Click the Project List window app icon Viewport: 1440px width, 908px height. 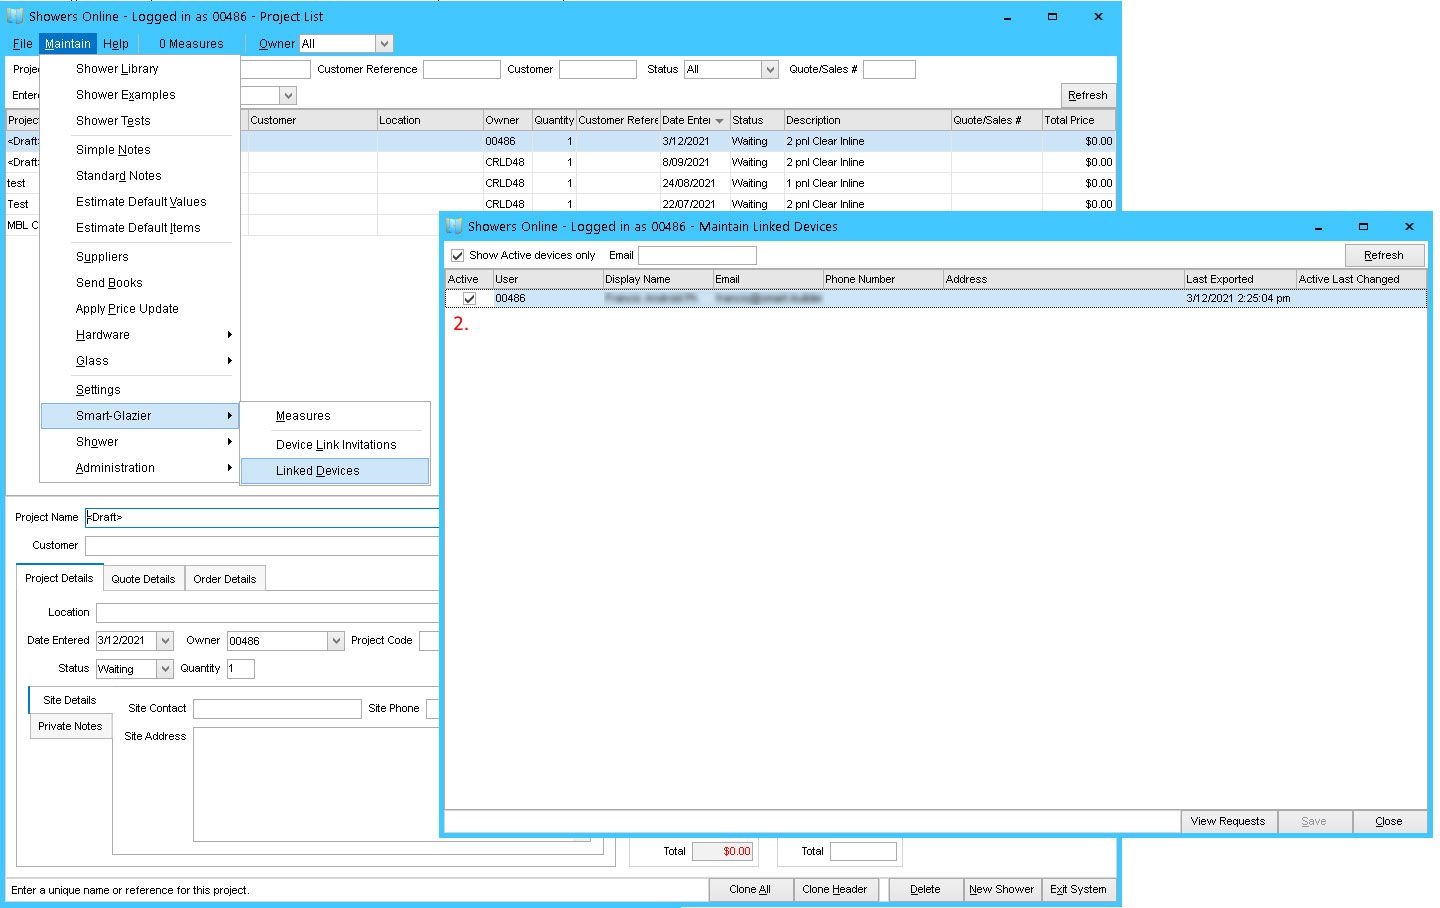tap(15, 16)
